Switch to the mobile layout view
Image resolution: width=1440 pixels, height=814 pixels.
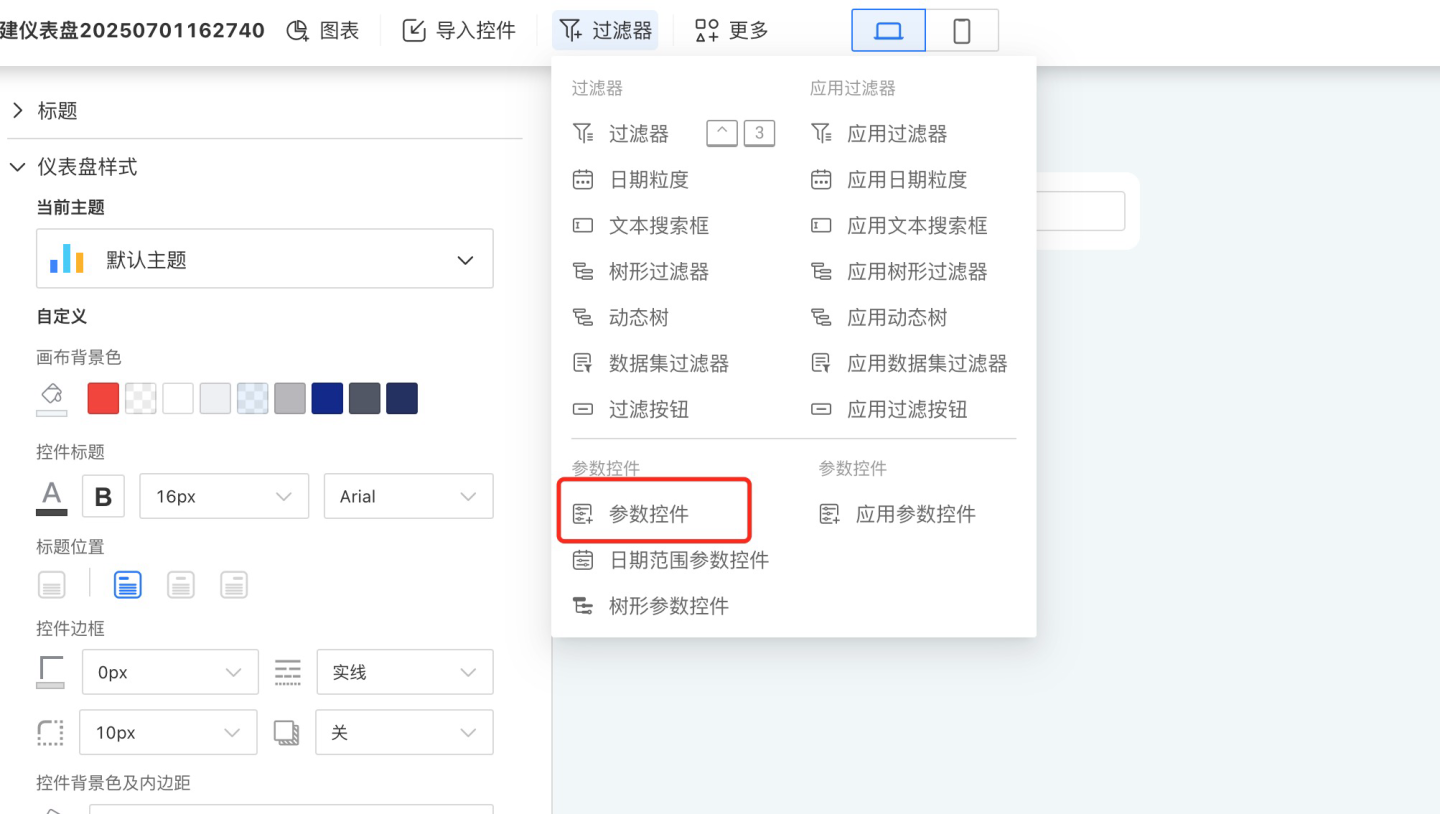(x=962, y=31)
